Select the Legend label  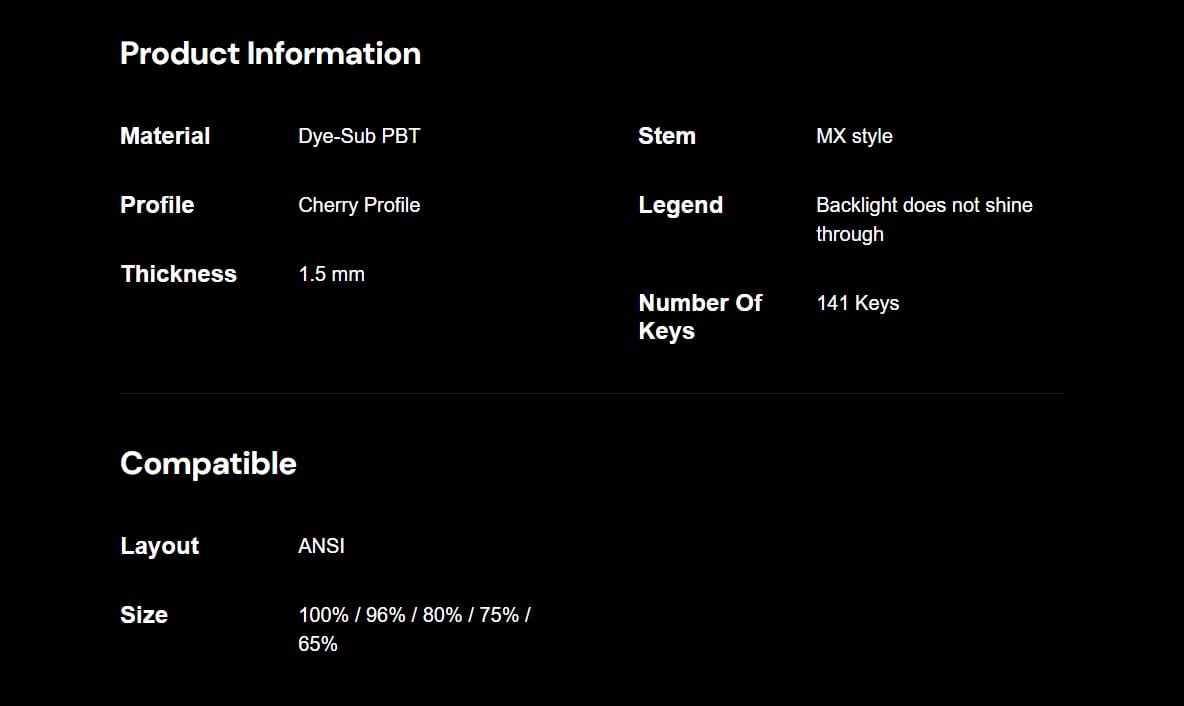(680, 205)
